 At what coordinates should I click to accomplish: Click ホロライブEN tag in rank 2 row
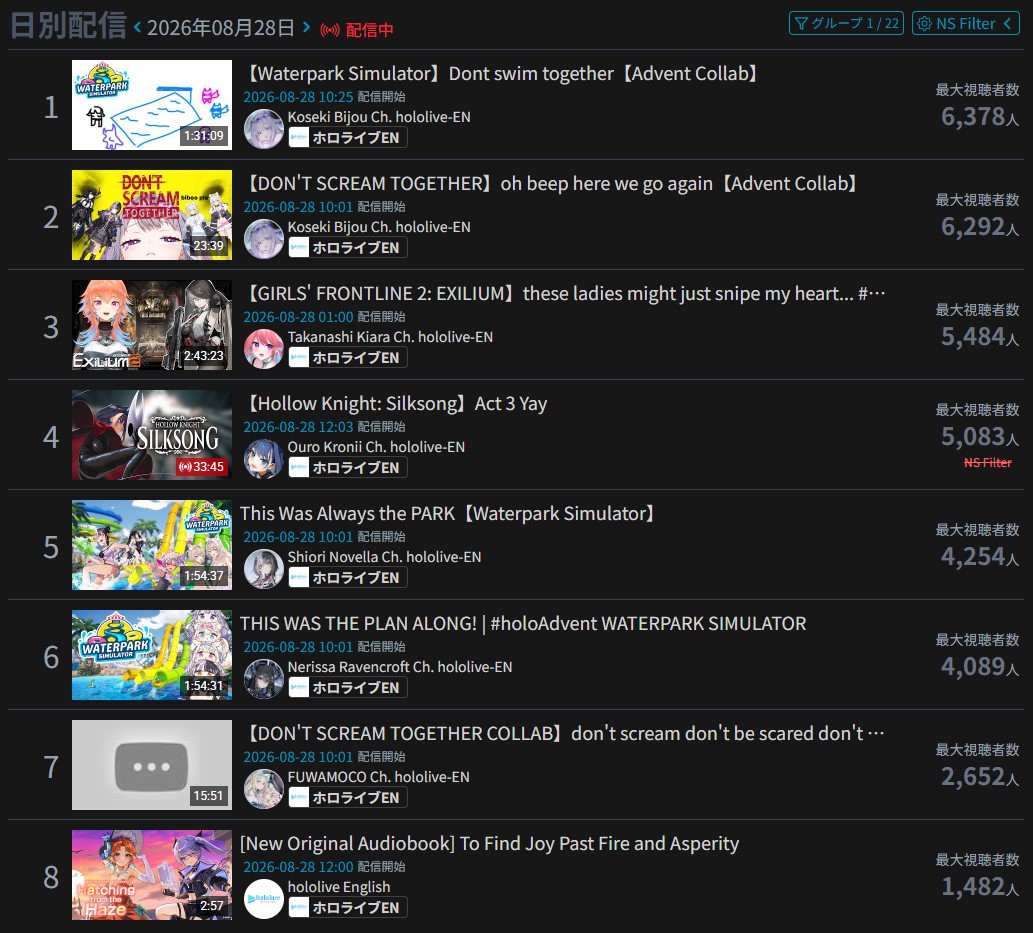click(x=348, y=248)
